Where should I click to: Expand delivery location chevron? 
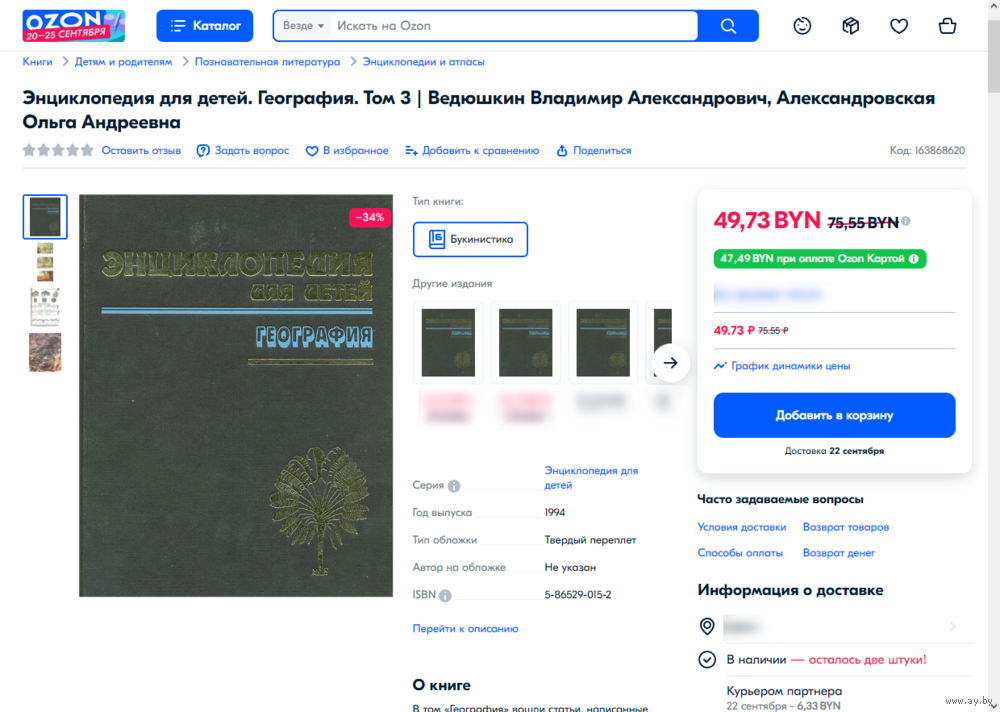[952, 627]
